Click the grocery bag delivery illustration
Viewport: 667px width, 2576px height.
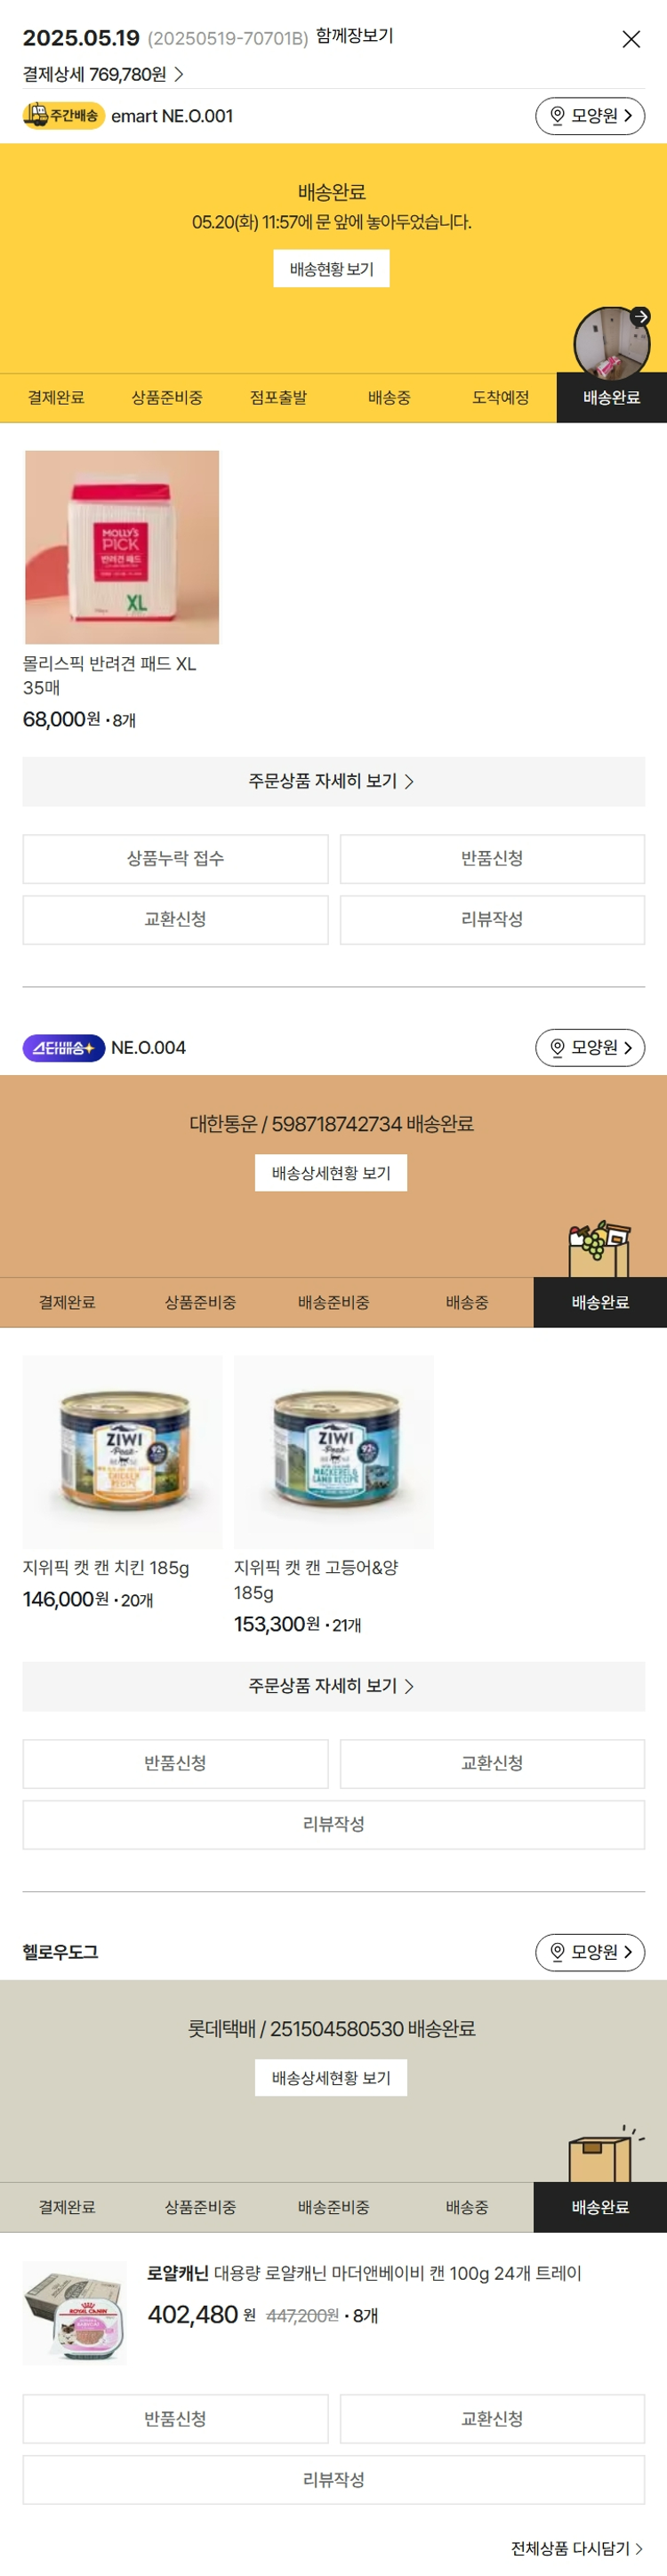[599, 1248]
